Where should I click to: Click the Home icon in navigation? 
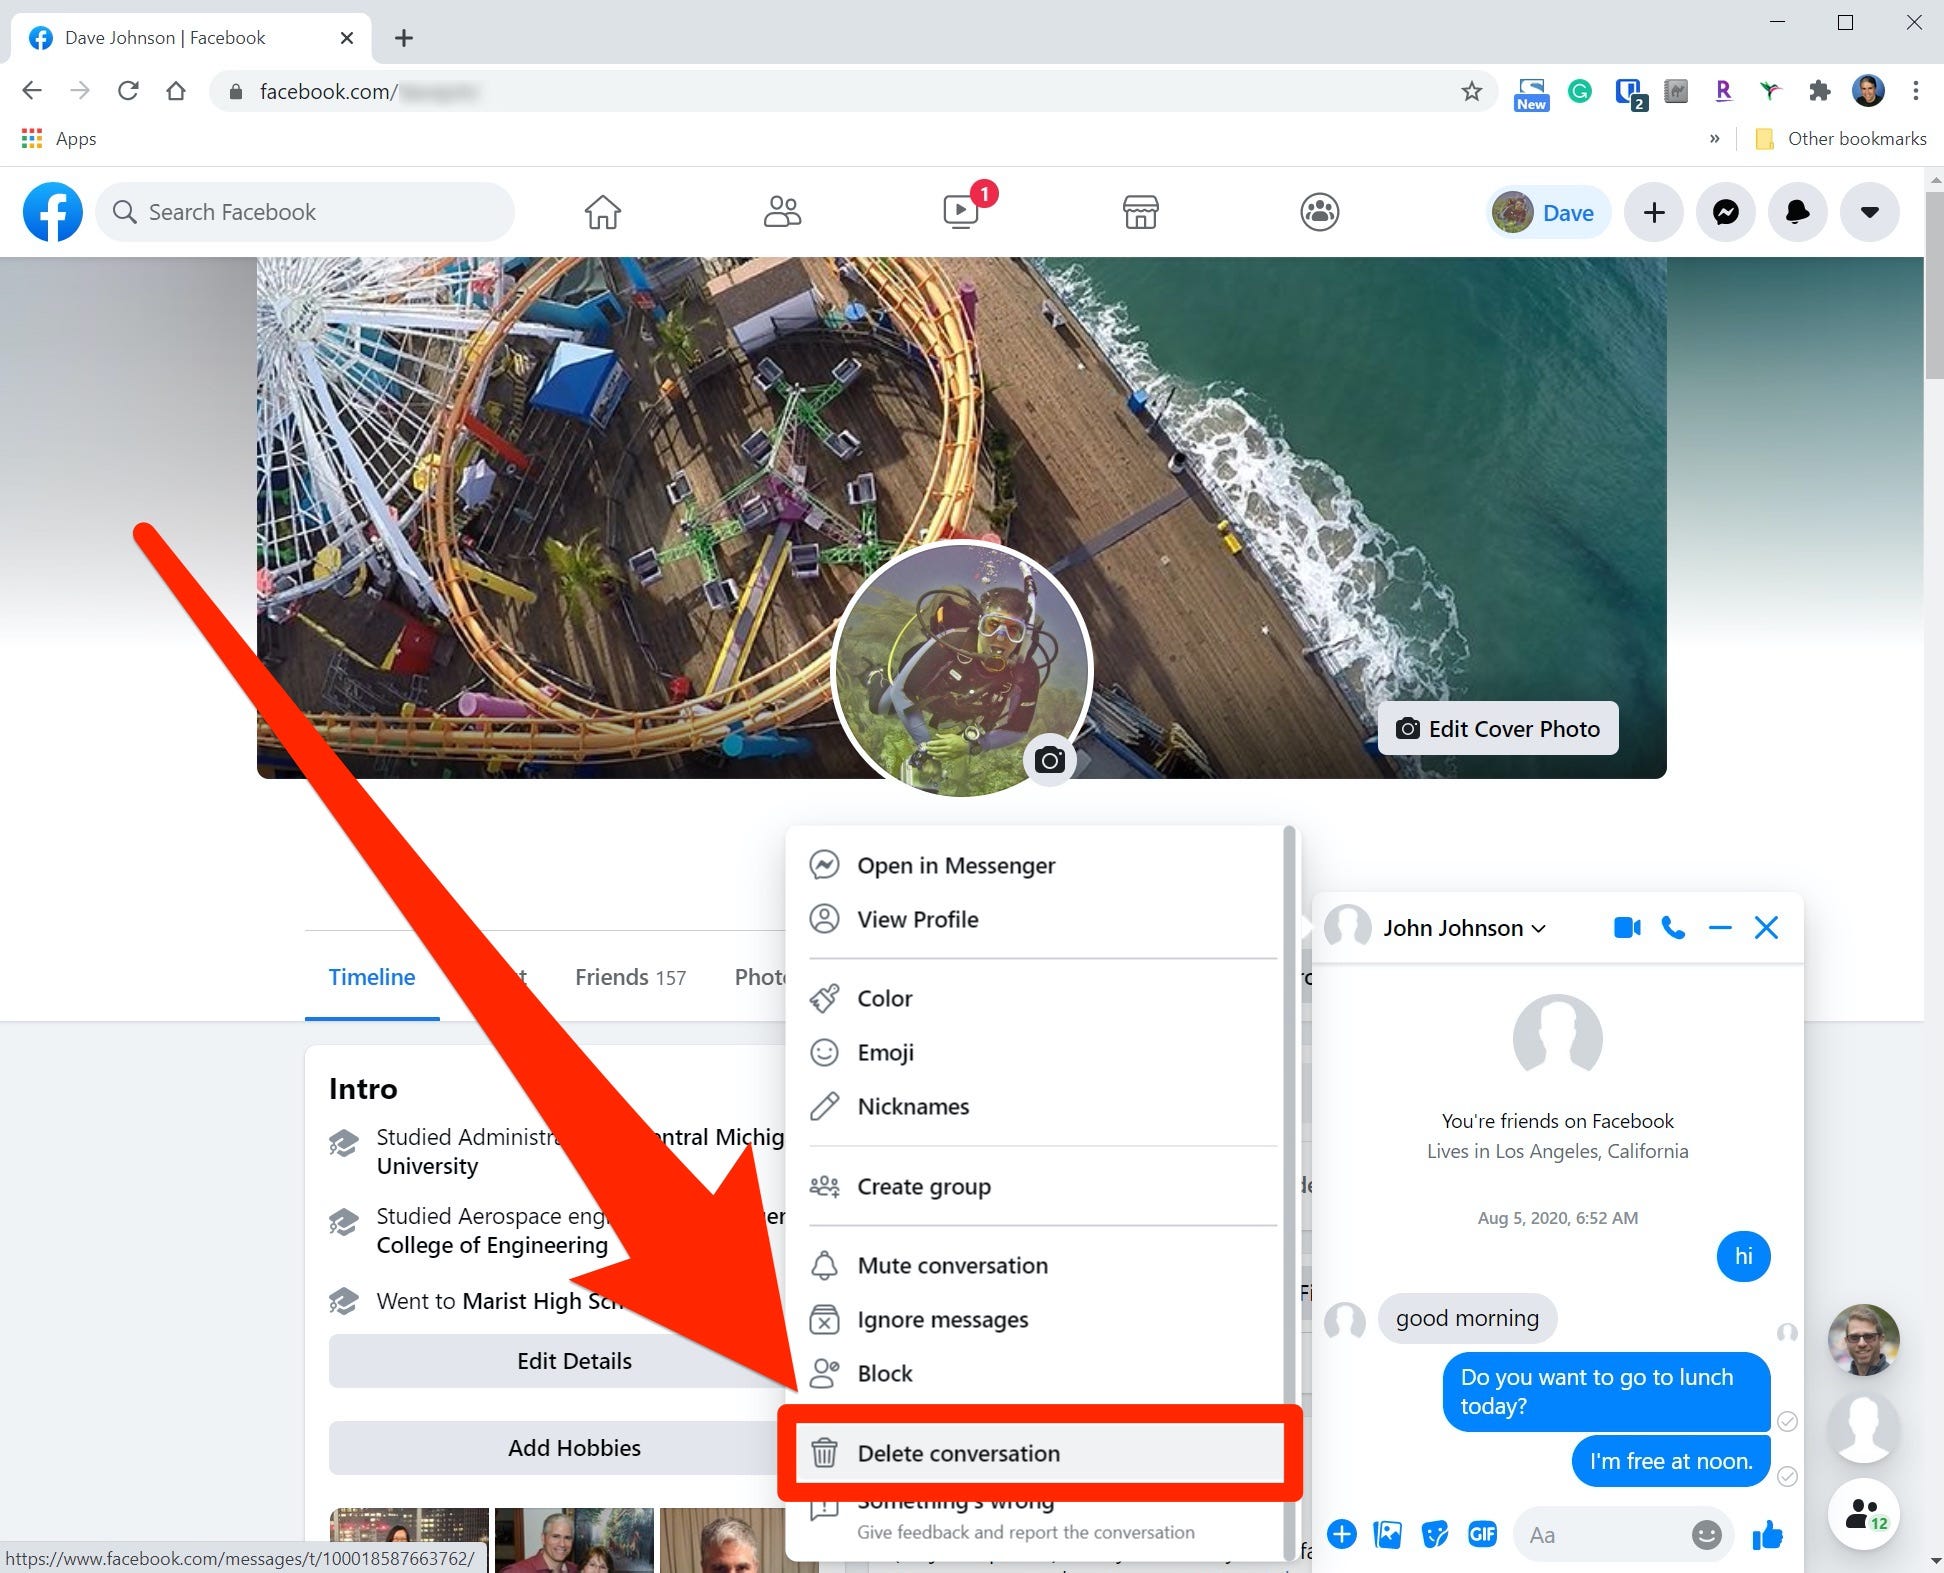point(601,212)
